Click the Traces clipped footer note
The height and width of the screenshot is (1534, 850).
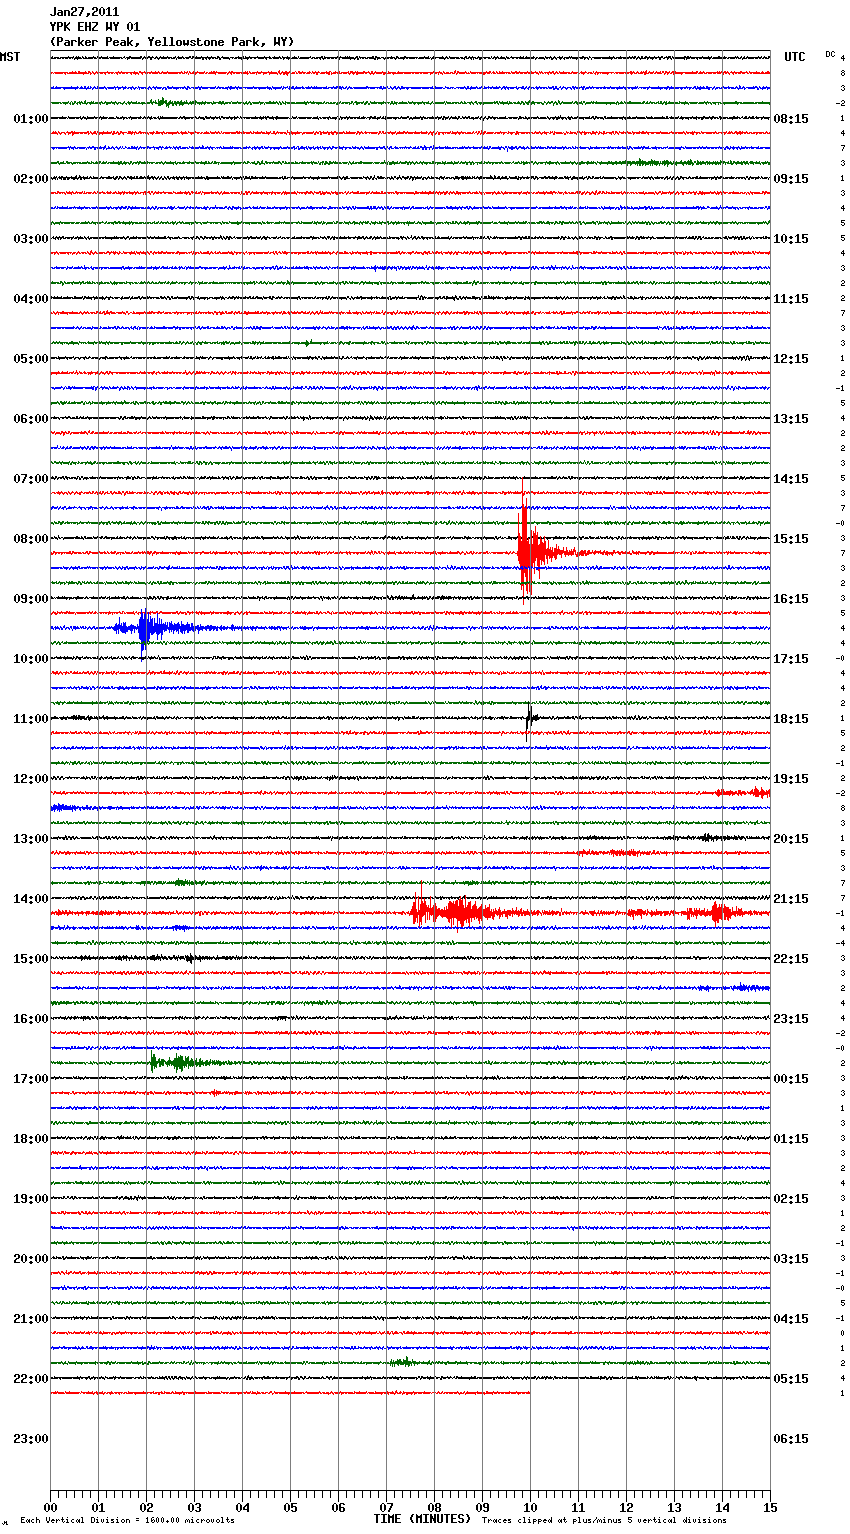tap(604, 1521)
